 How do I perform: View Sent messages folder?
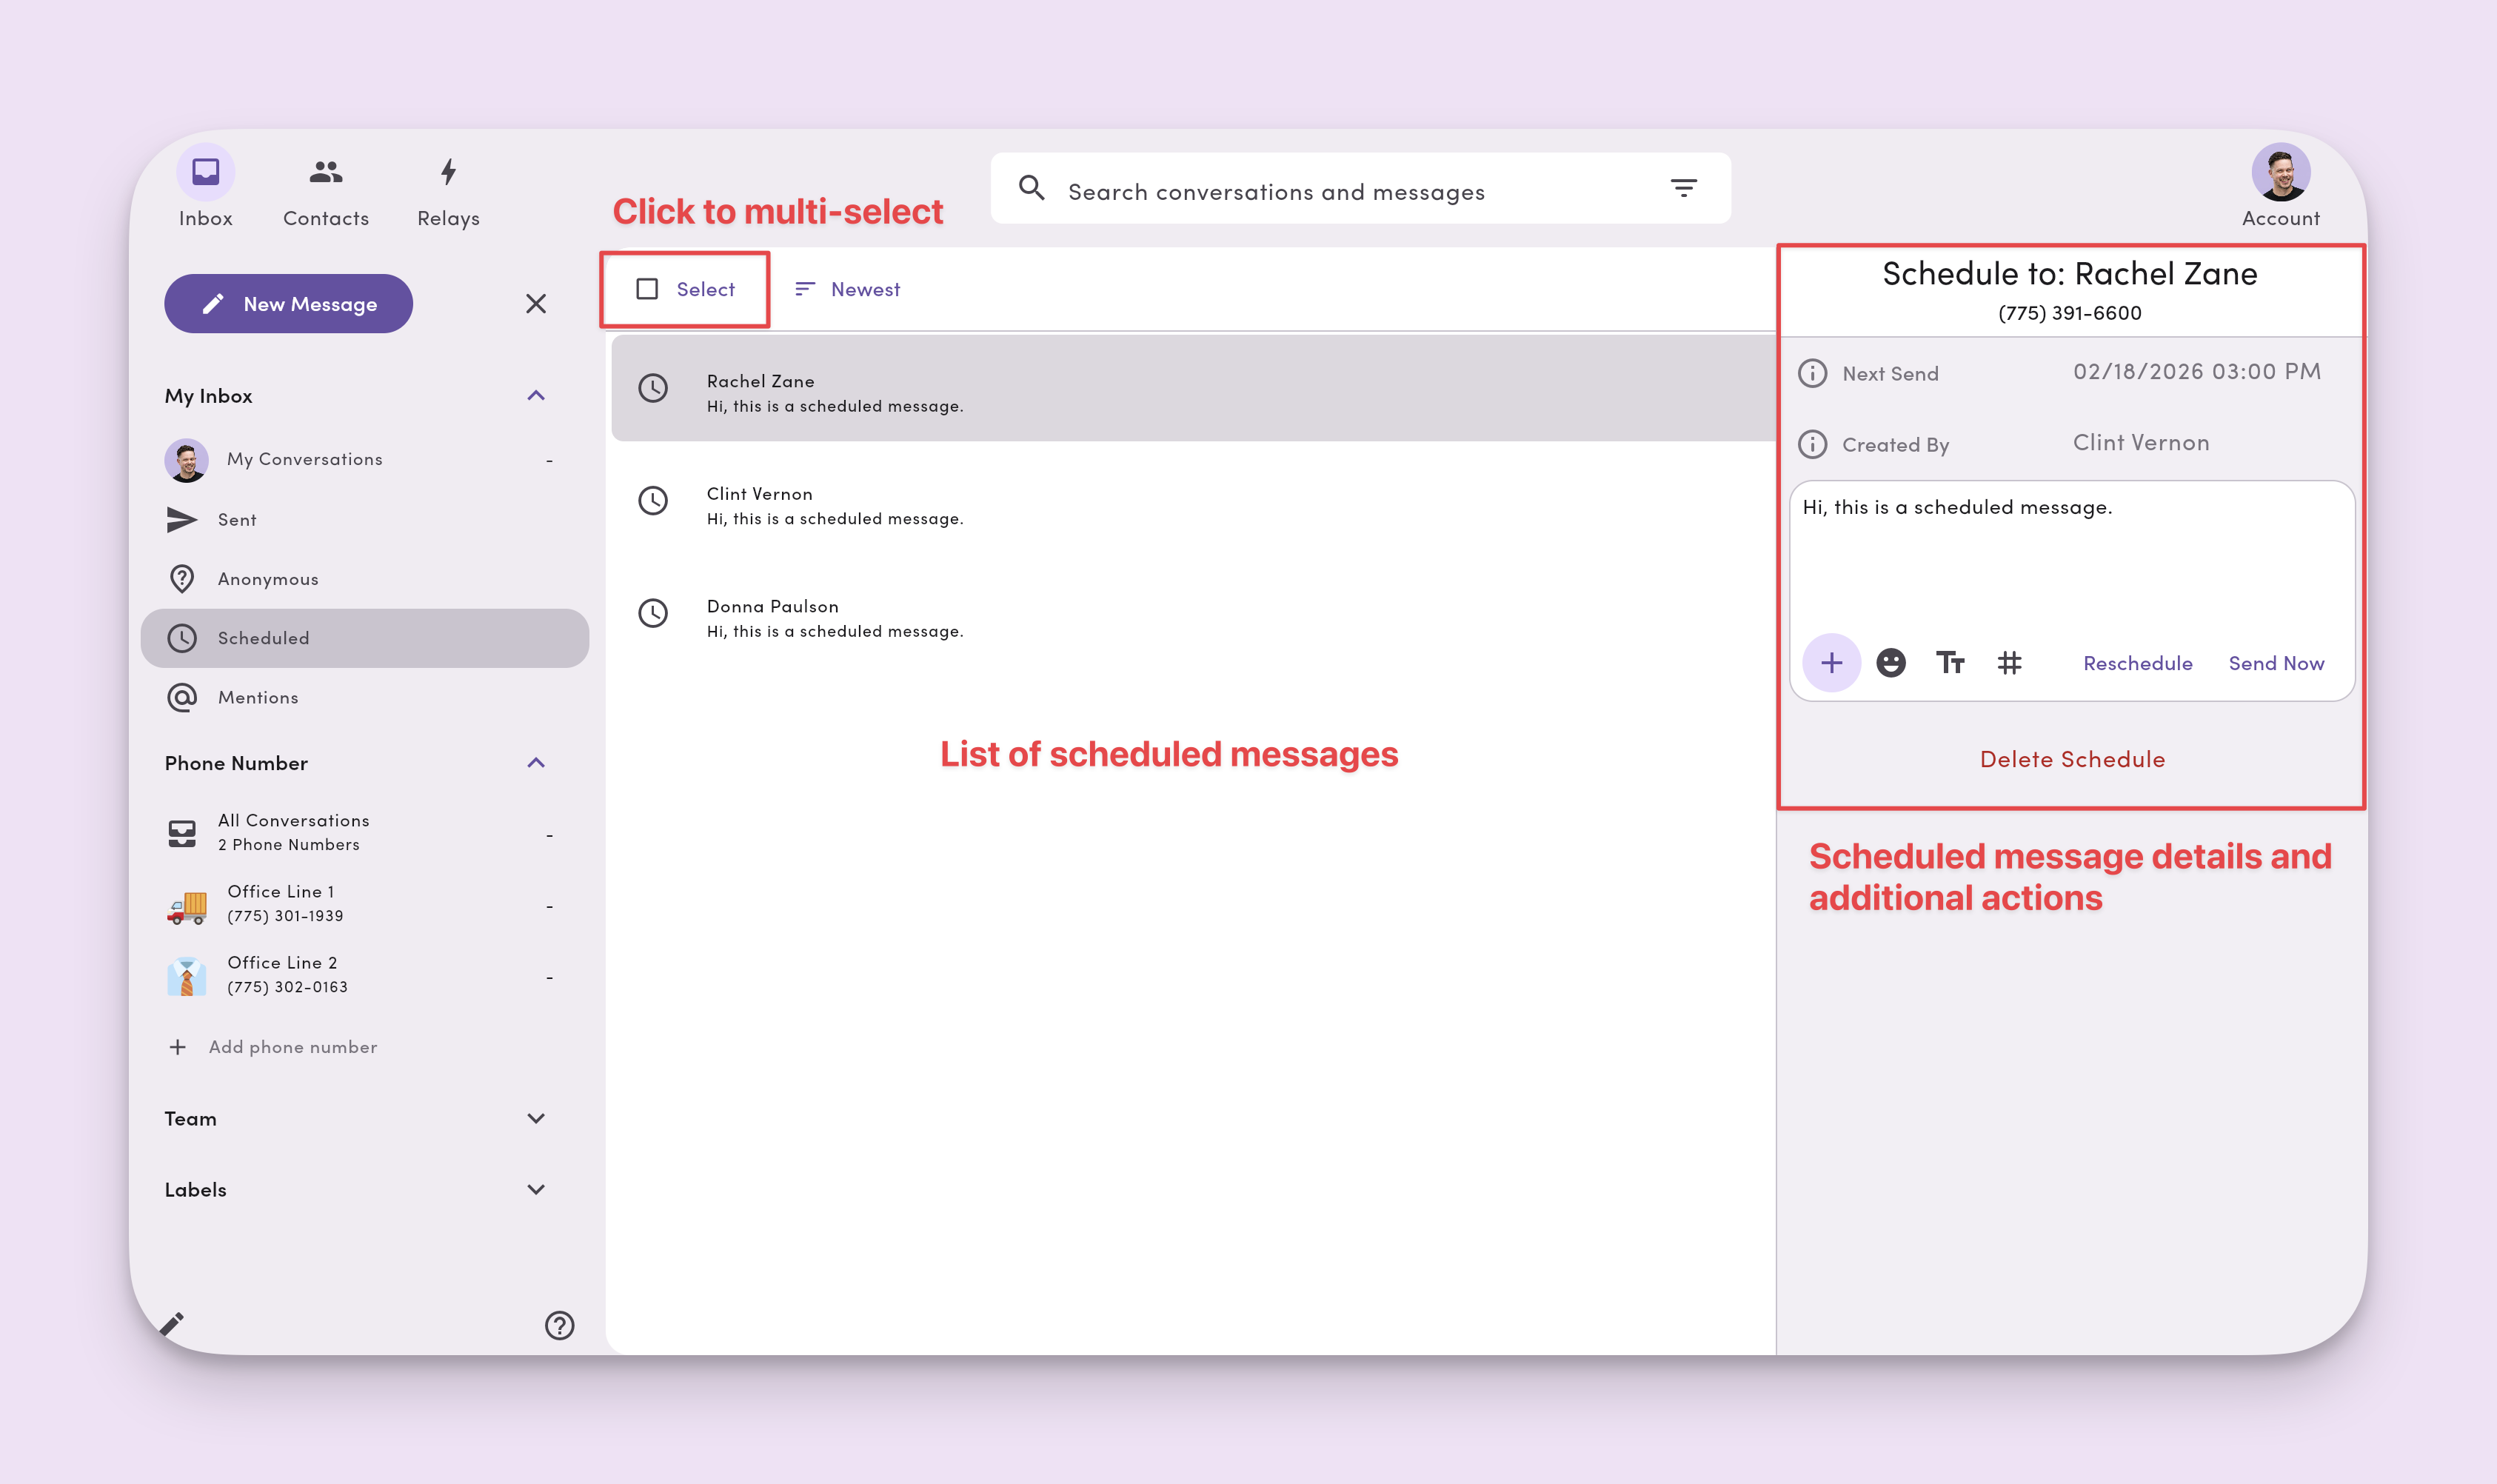[237, 519]
